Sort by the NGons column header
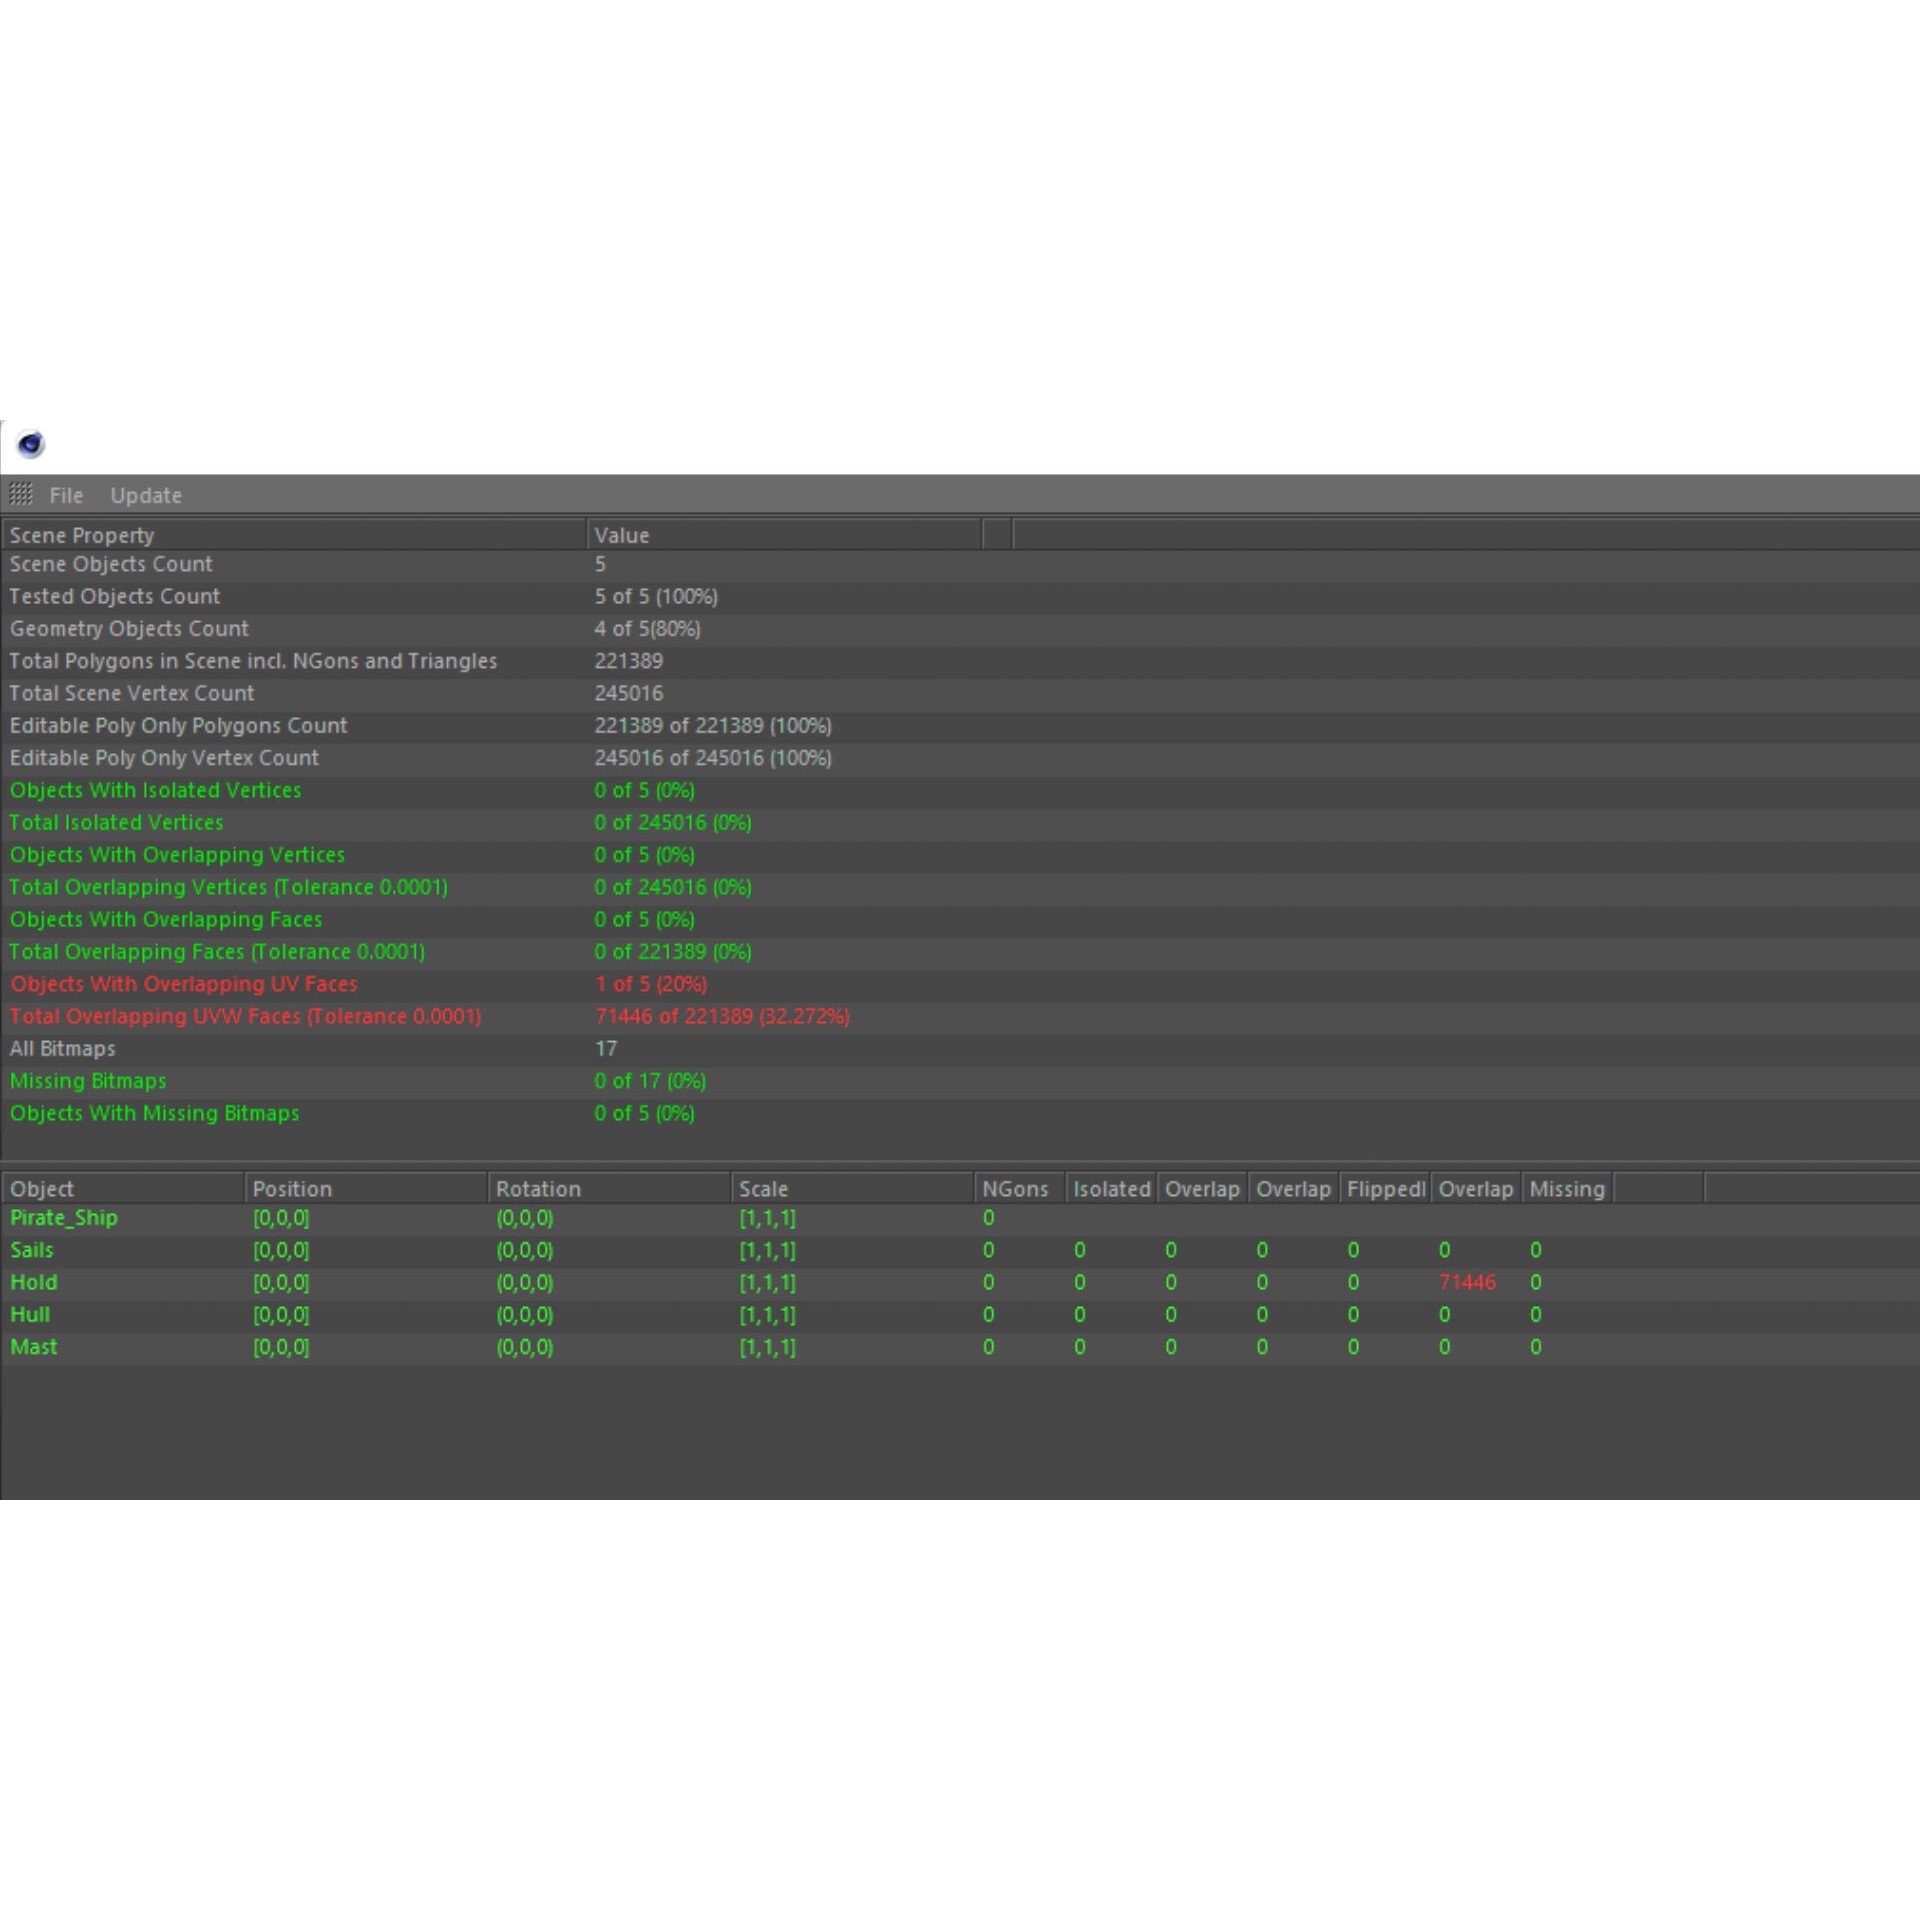The height and width of the screenshot is (1920, 1920). [1014, 1188]
